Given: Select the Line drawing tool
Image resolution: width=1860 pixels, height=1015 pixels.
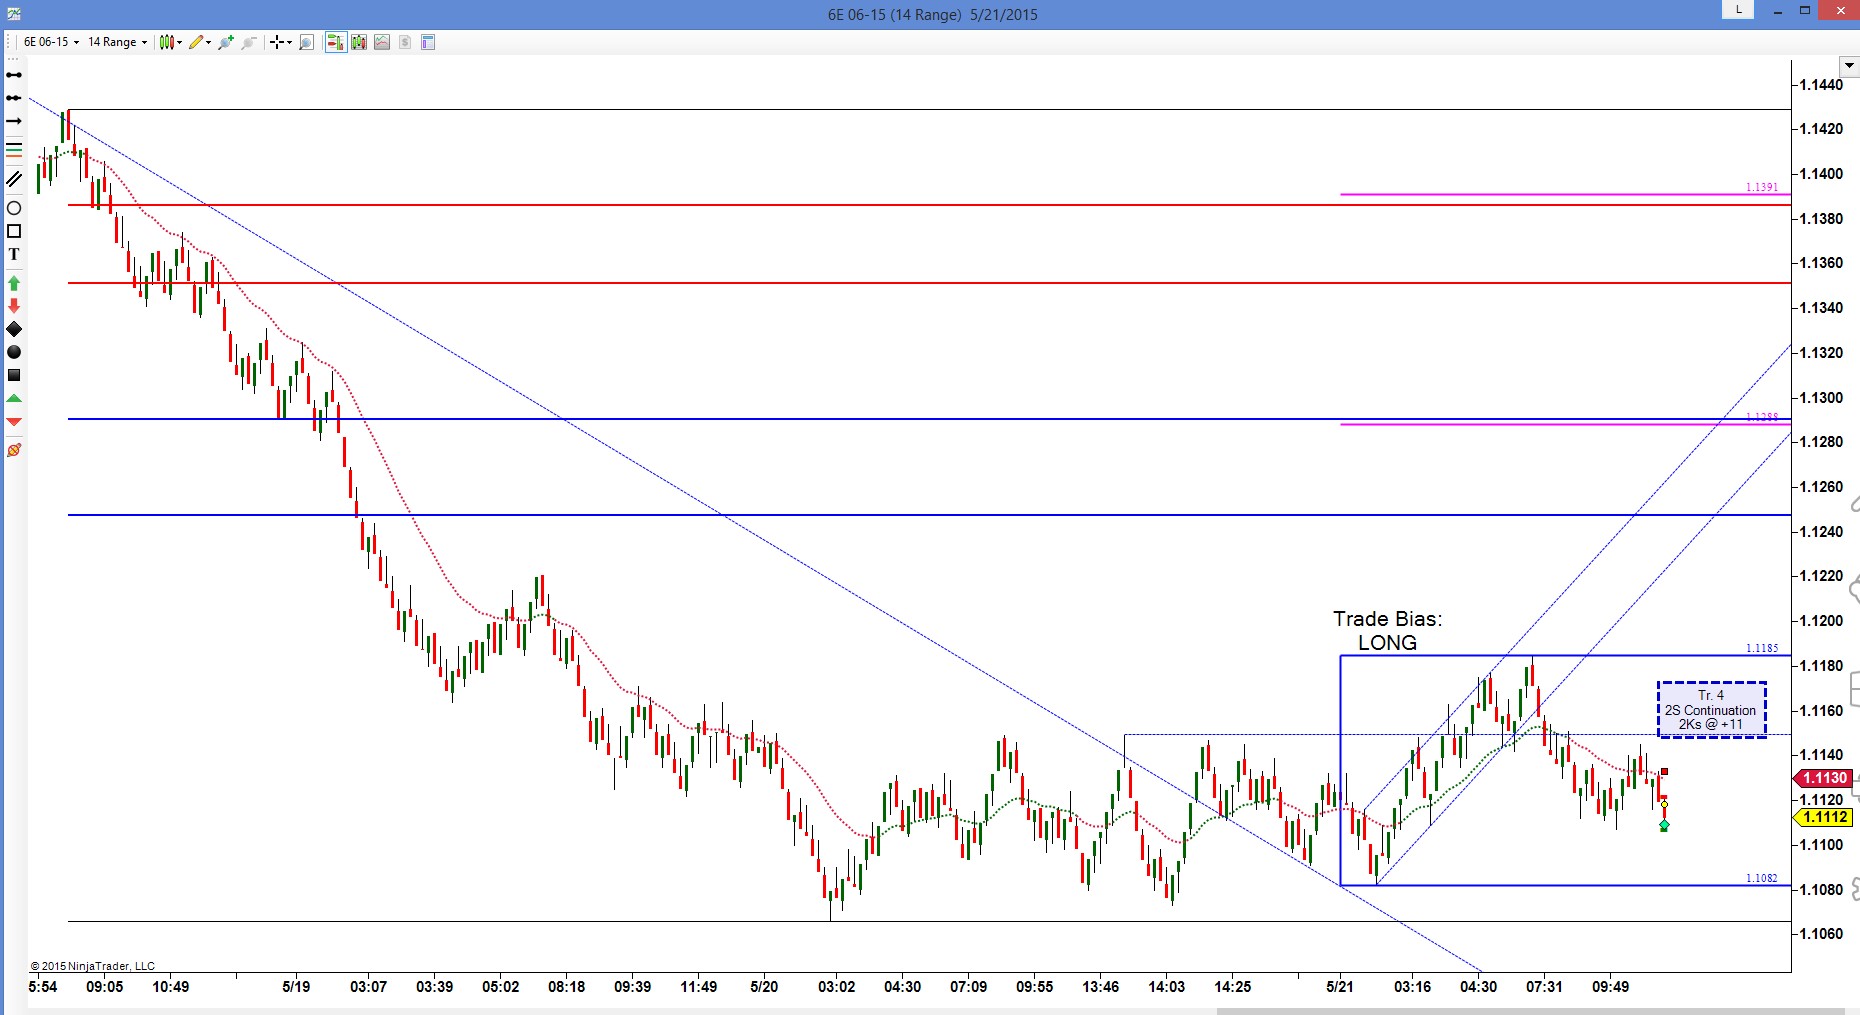Looking at the screenshot, I should [x=14, y=75].
